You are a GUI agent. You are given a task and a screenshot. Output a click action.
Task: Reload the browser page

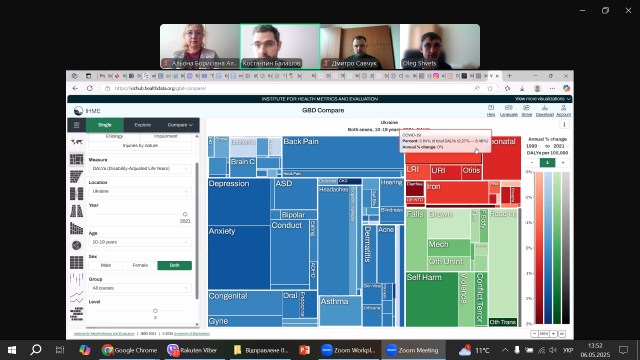click(x=90, y=88)
